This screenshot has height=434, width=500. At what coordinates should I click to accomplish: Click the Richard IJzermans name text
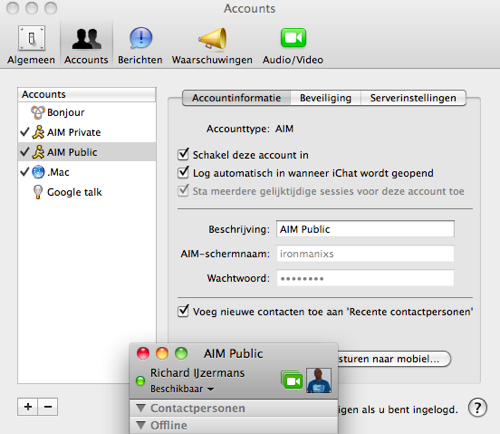(197, 373)
